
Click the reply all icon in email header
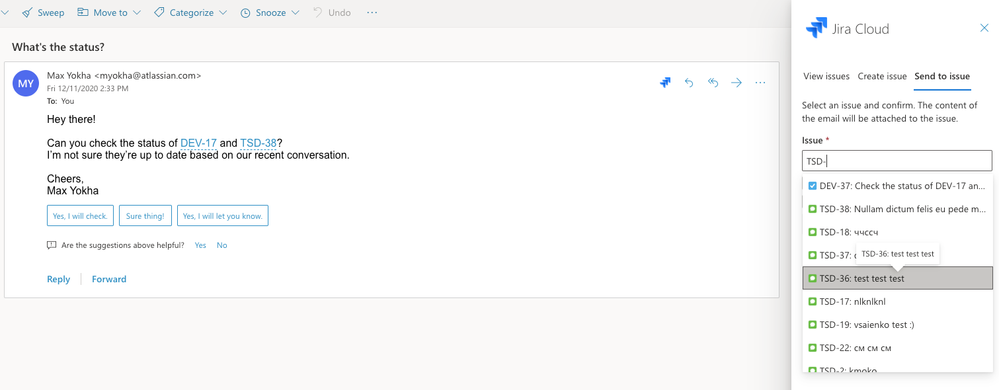coord(713,82)
